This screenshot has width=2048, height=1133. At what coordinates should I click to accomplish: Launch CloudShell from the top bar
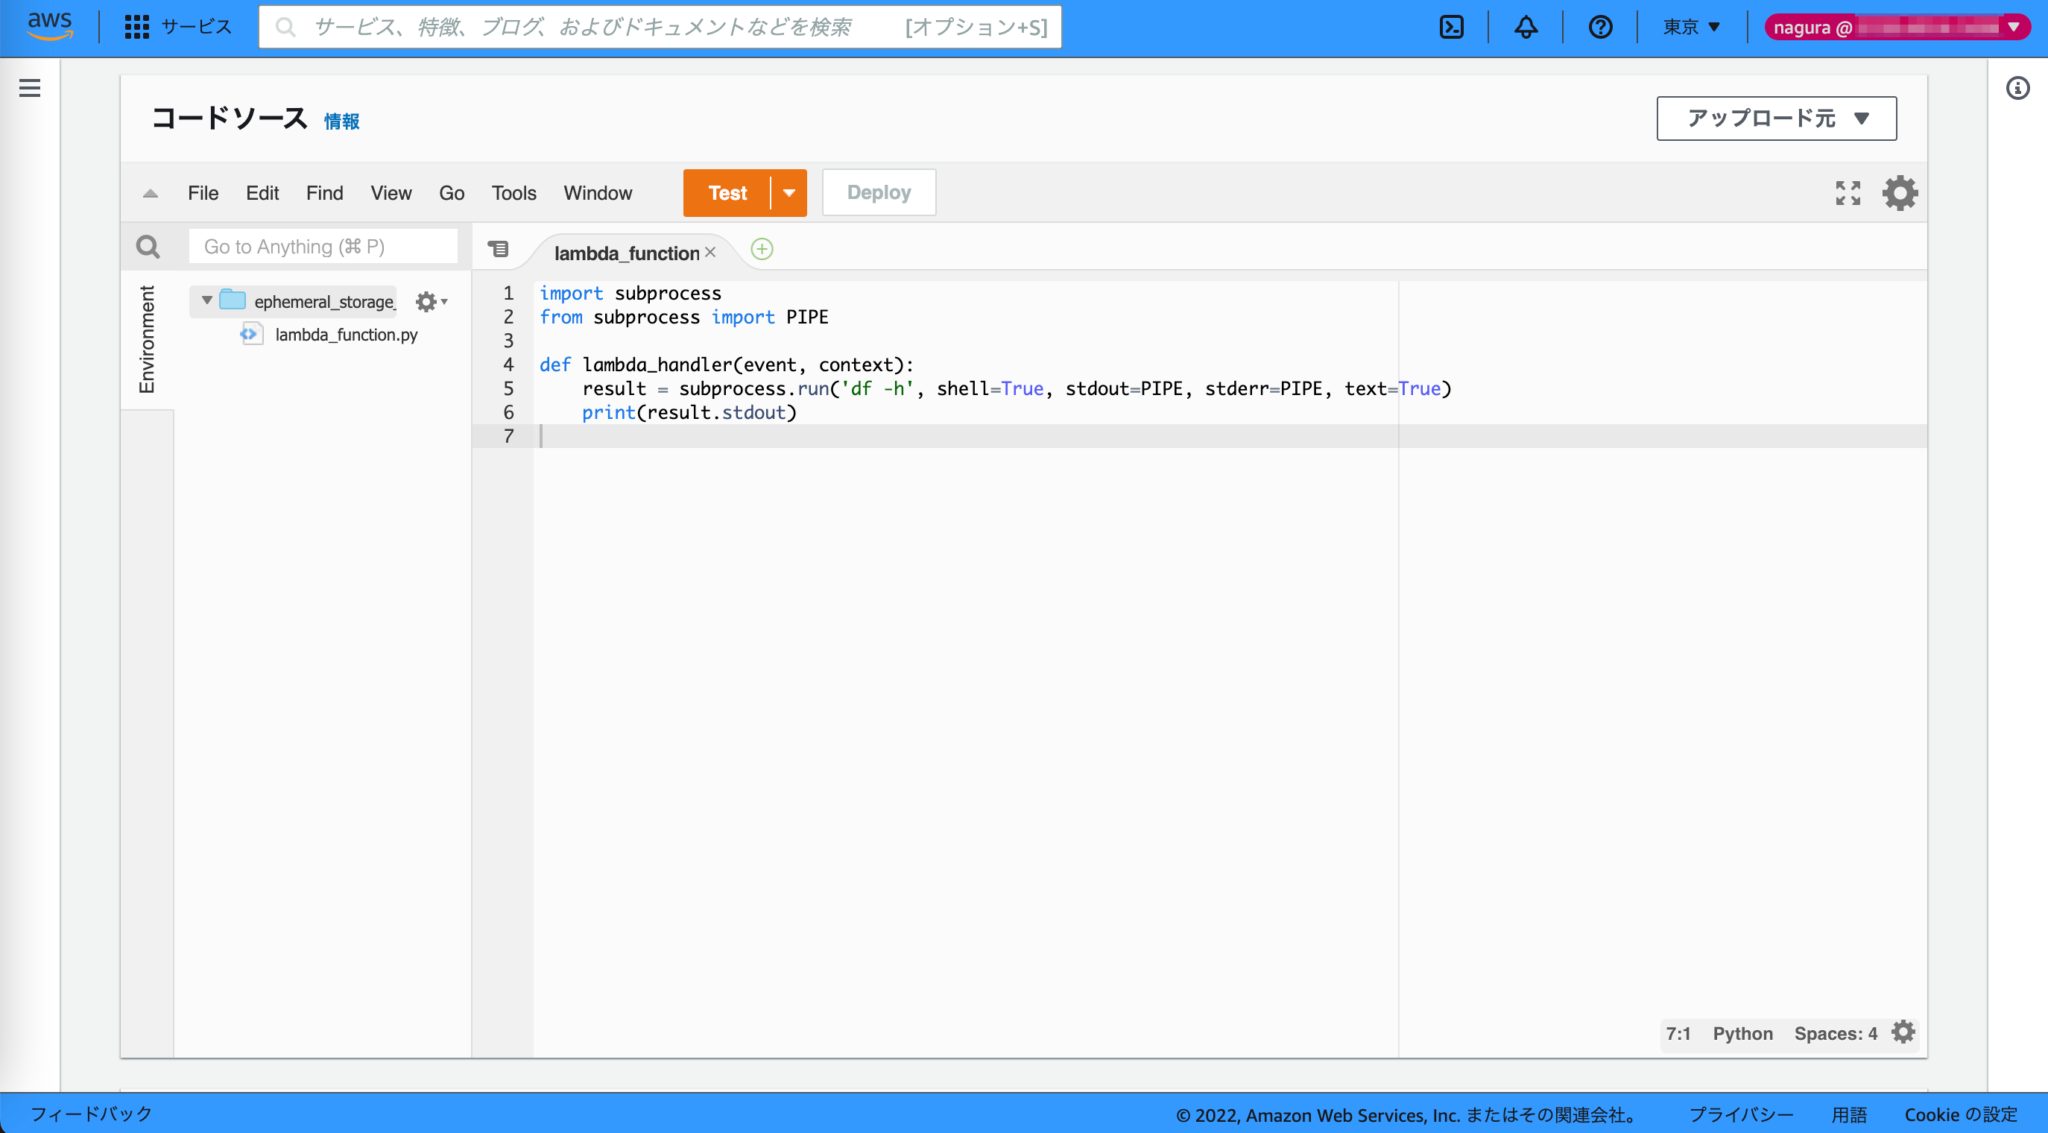click(x=1451, y=27)
